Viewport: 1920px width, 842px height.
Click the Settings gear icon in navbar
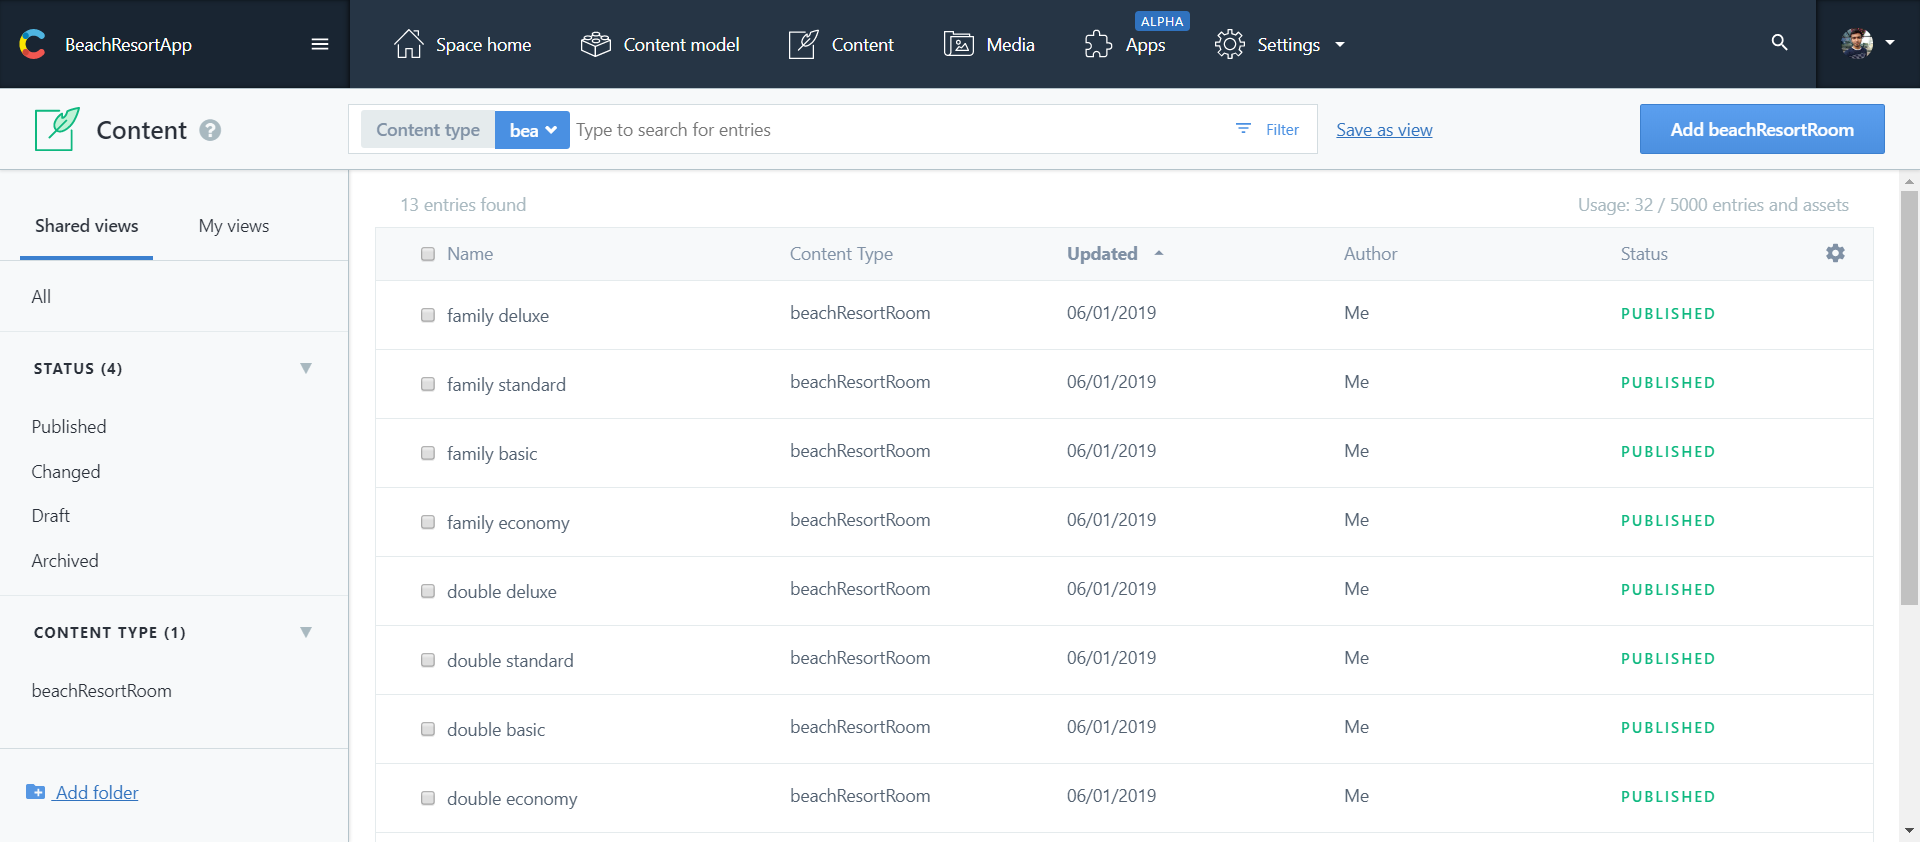pyautogui.click(x=1229, y=44)
